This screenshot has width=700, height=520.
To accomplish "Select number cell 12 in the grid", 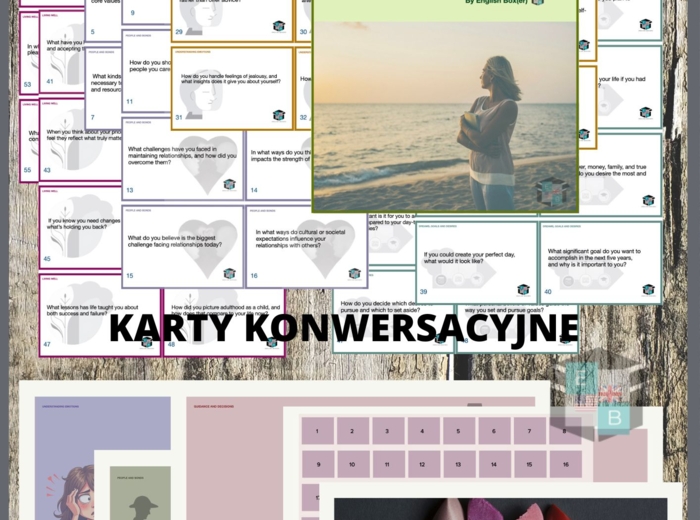I will coord(423,464).
